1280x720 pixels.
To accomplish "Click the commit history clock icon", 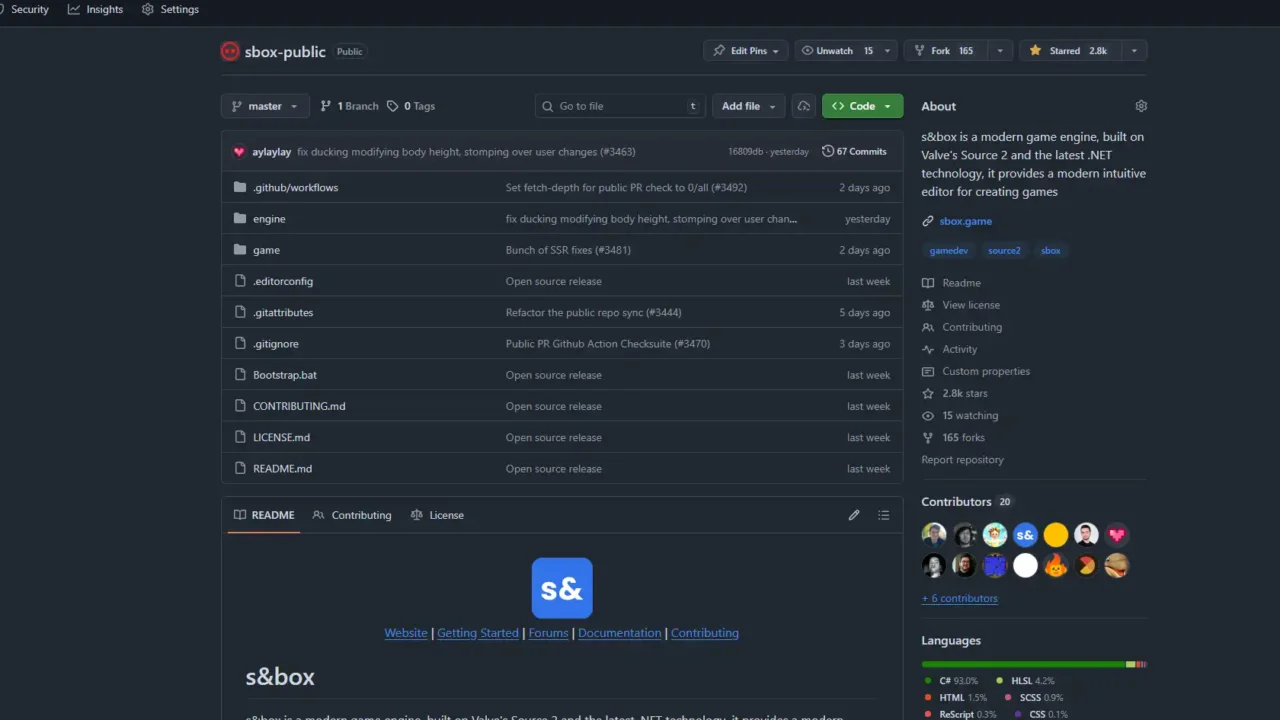I will 829,150.
